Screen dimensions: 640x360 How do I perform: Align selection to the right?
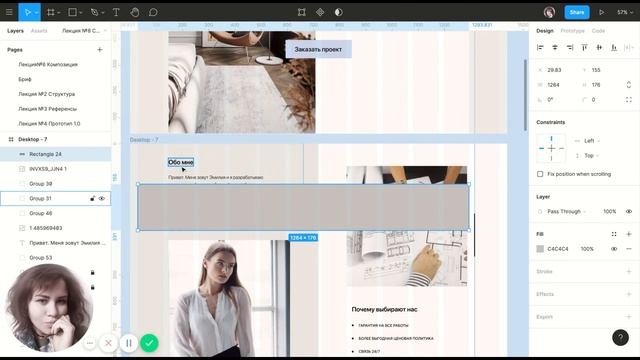[x=570, y=48]
